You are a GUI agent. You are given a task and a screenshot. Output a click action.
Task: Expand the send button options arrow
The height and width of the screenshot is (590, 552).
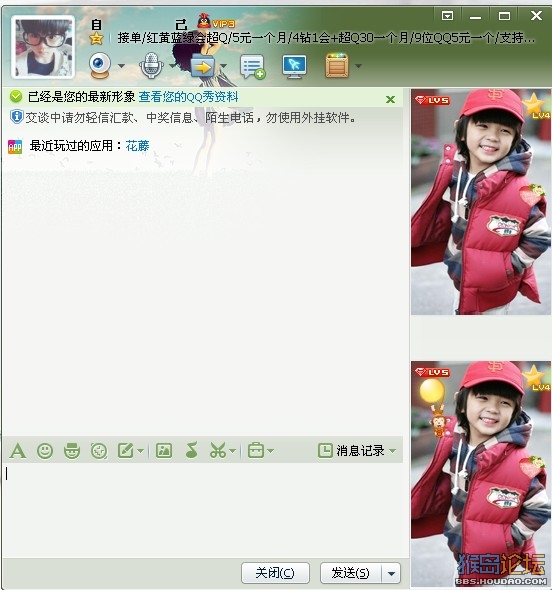pyautogui.click(x=391, y=573)
